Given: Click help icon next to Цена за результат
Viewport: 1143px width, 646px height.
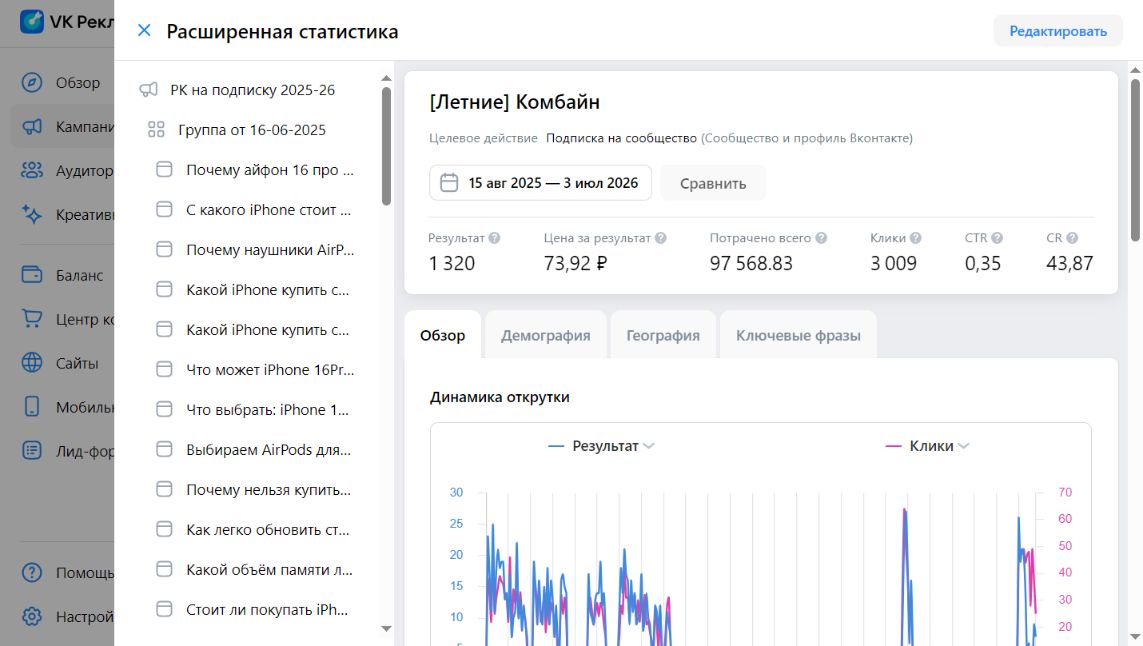Looking at the screenshot, I should [x=660, y=238].
